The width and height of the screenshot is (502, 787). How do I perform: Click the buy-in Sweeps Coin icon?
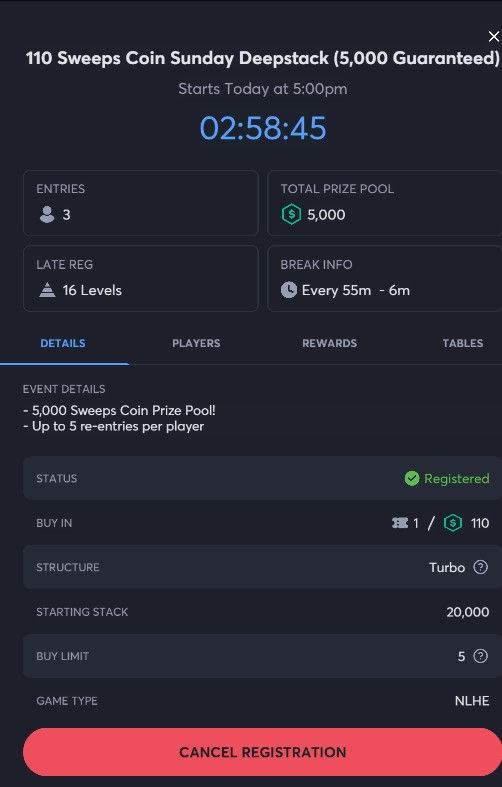click(453, 523)
